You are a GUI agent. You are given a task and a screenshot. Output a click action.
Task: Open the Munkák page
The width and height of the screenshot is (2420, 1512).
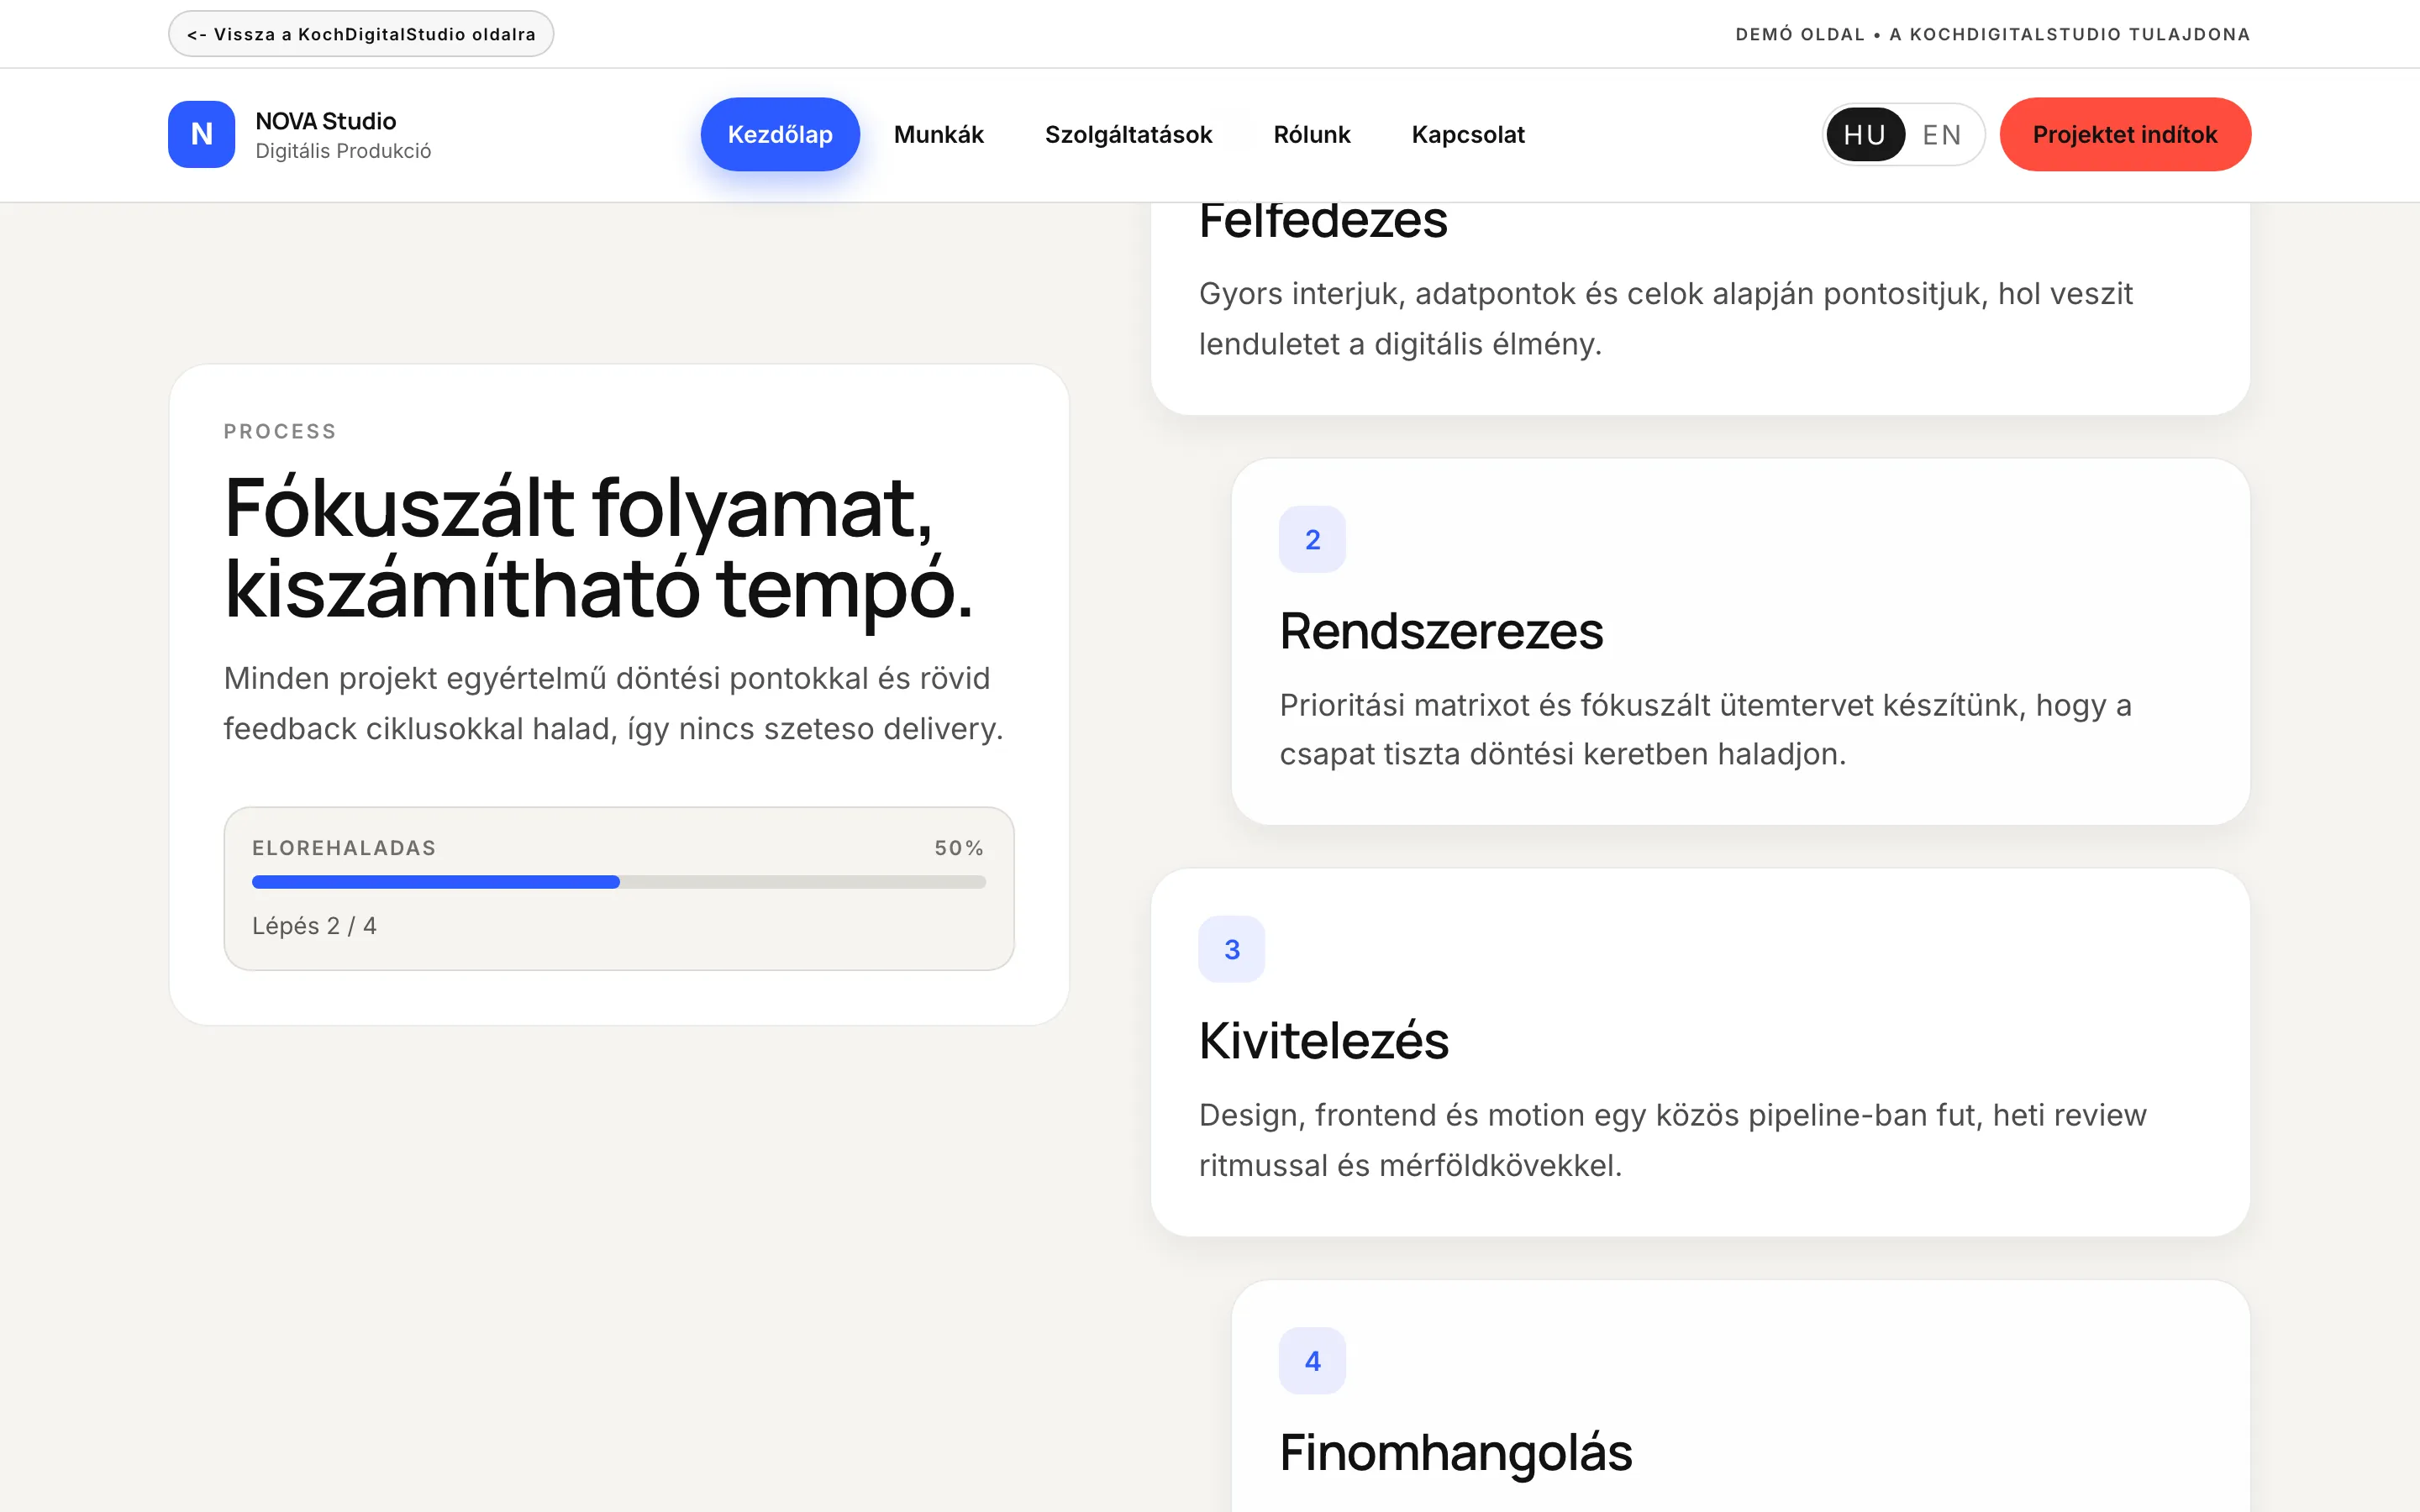tap(938, 134)
